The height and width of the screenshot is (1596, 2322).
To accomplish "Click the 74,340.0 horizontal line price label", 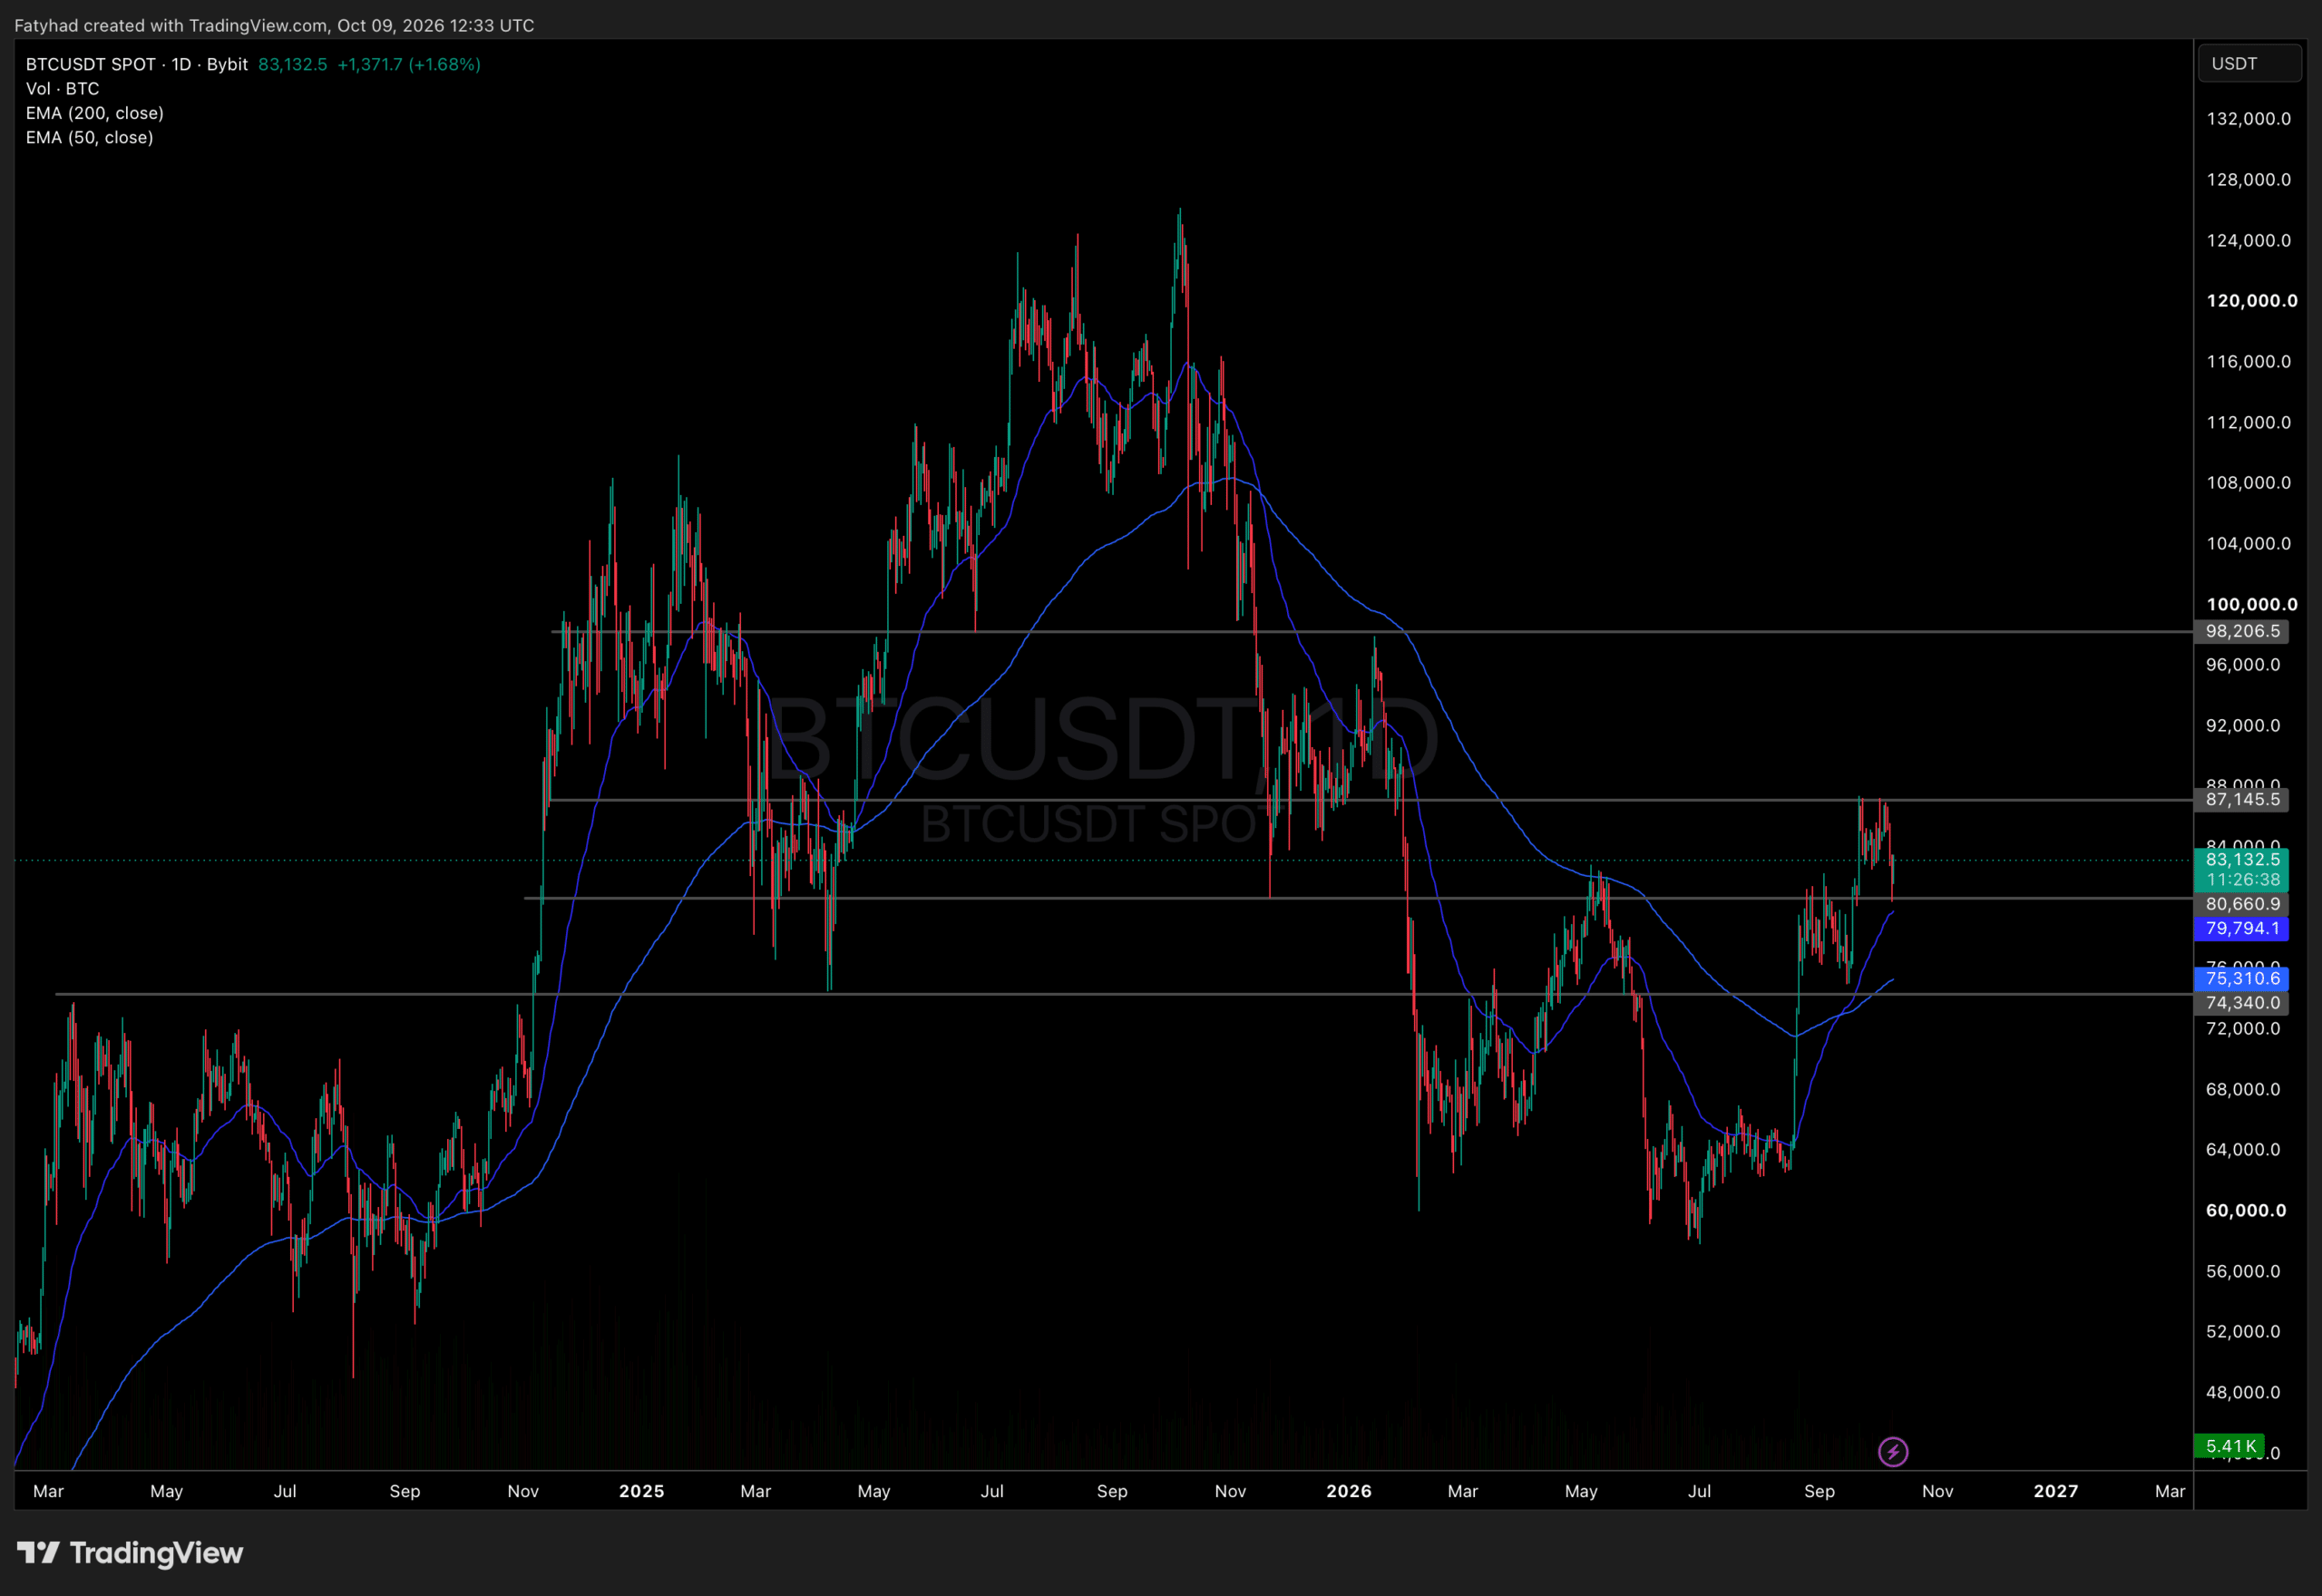I will pyautogui.click(x=2243, y=1003).
